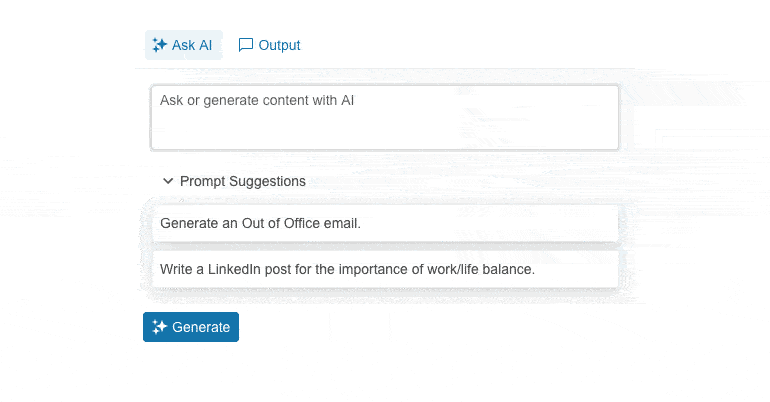Image resolution: width=770 pixels, height=402 pixels.
Task: Click the word 'Output' in tab strip
Action: tap(279, 45)
